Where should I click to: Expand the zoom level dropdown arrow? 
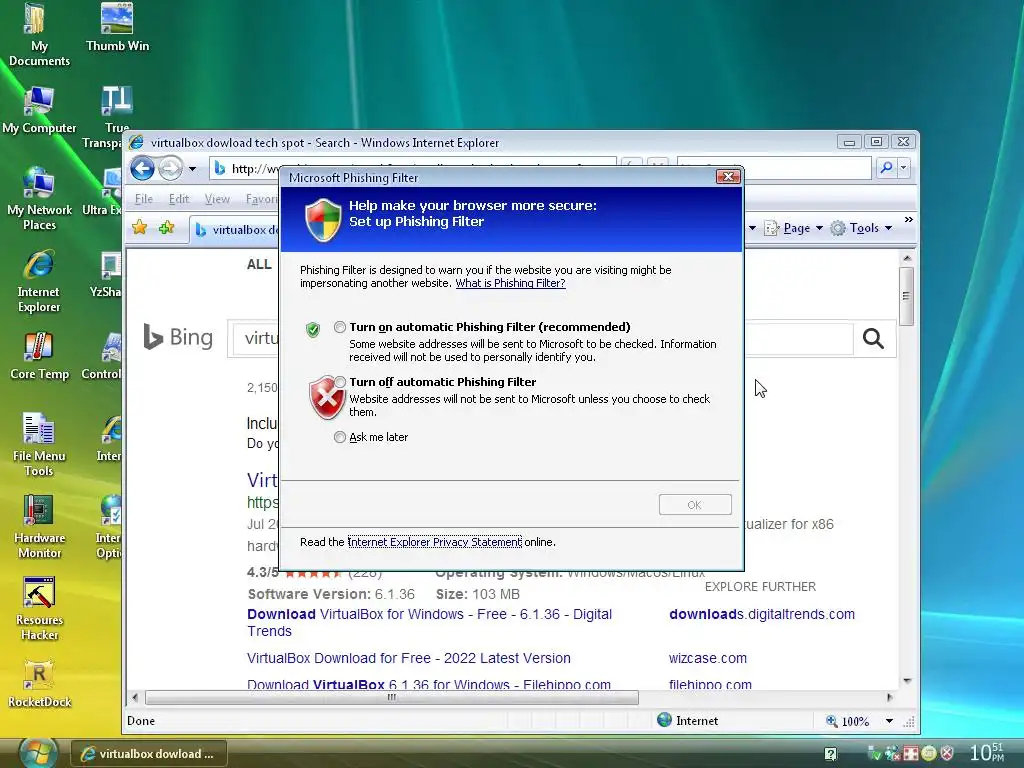[x=889, y=721]
